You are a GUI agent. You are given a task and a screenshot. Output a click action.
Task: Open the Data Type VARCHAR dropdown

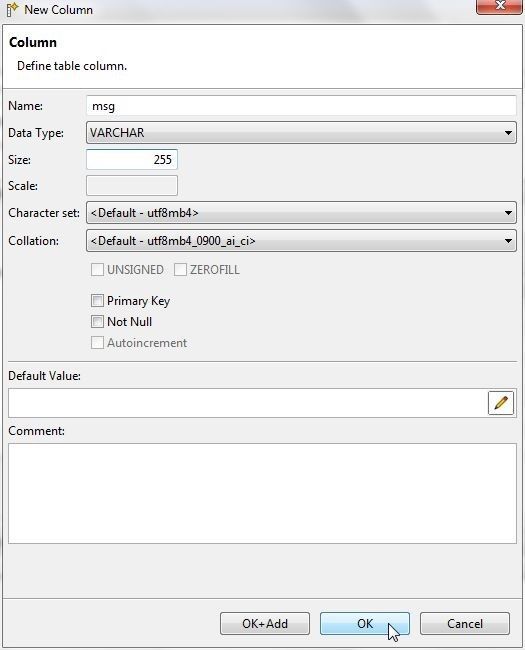pos(301,133)
